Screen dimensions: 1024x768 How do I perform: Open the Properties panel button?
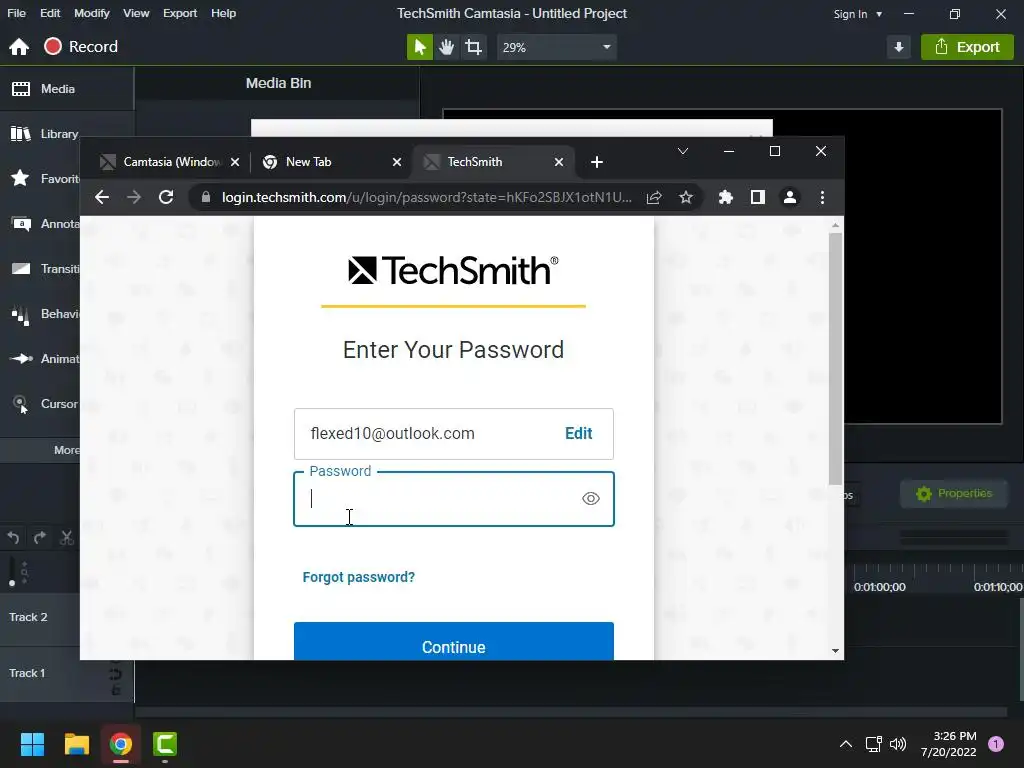coord(954,494)
